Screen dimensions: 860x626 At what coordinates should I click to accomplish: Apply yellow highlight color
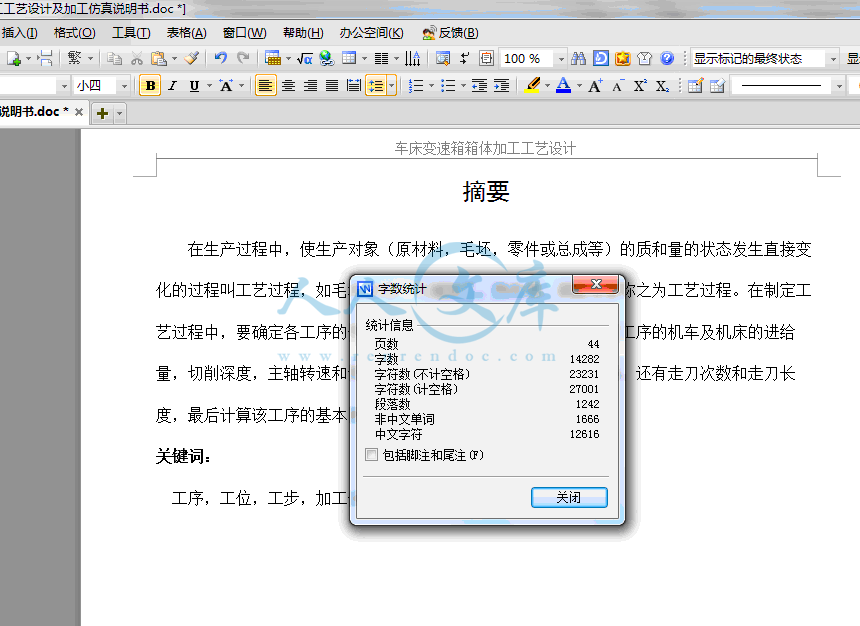click(533, 85)
